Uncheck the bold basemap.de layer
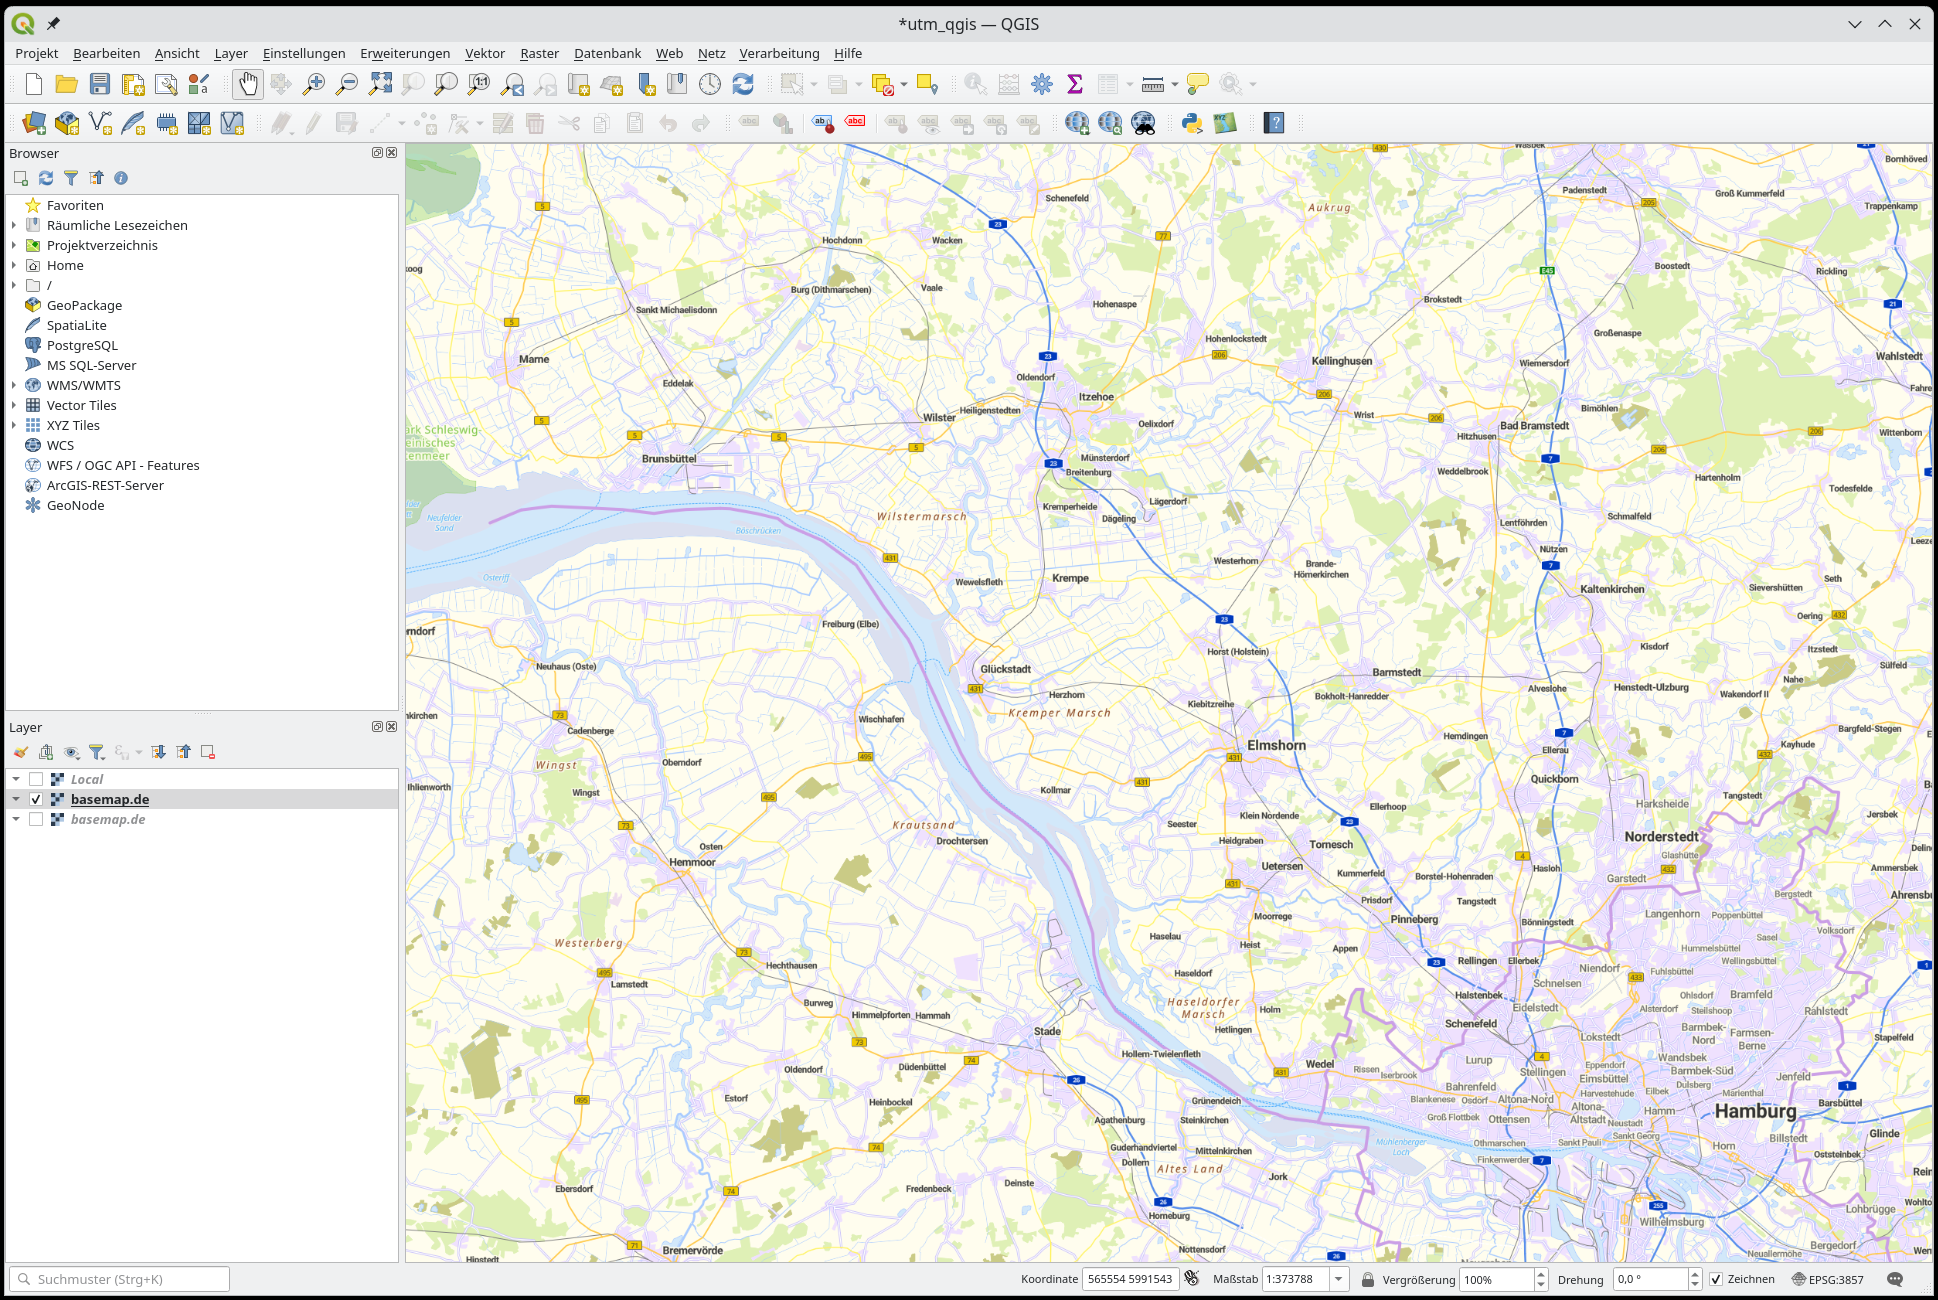The height and width of the screenshot is (1300, 1938). (36, 799)
